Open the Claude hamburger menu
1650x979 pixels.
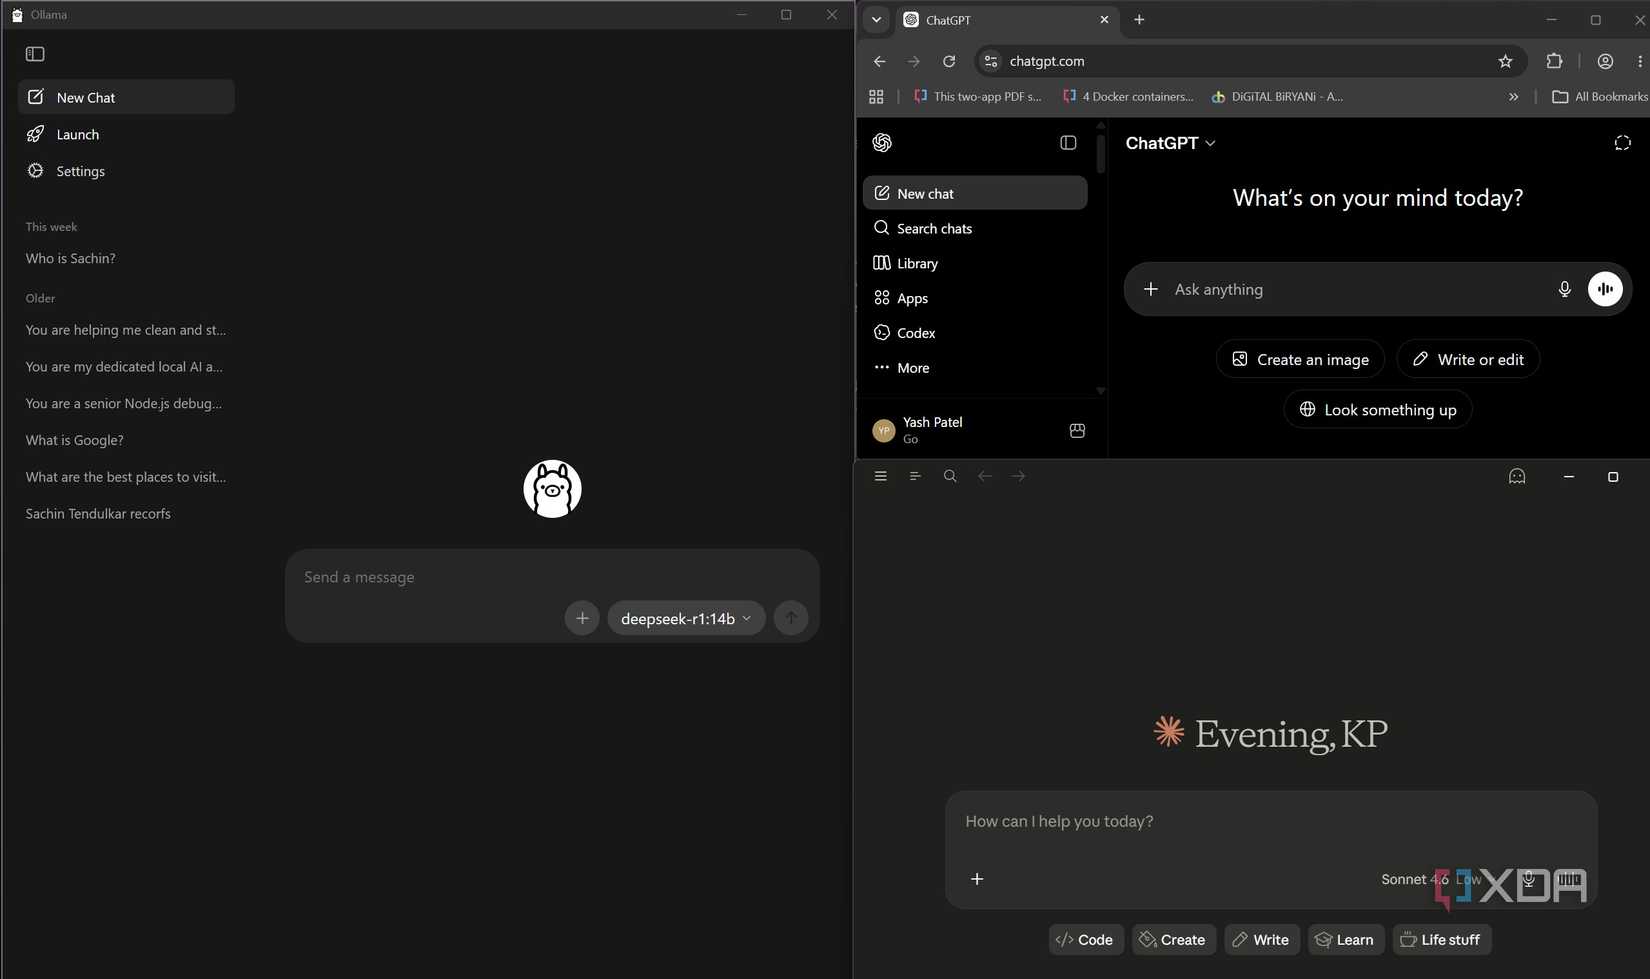(880, 476)
